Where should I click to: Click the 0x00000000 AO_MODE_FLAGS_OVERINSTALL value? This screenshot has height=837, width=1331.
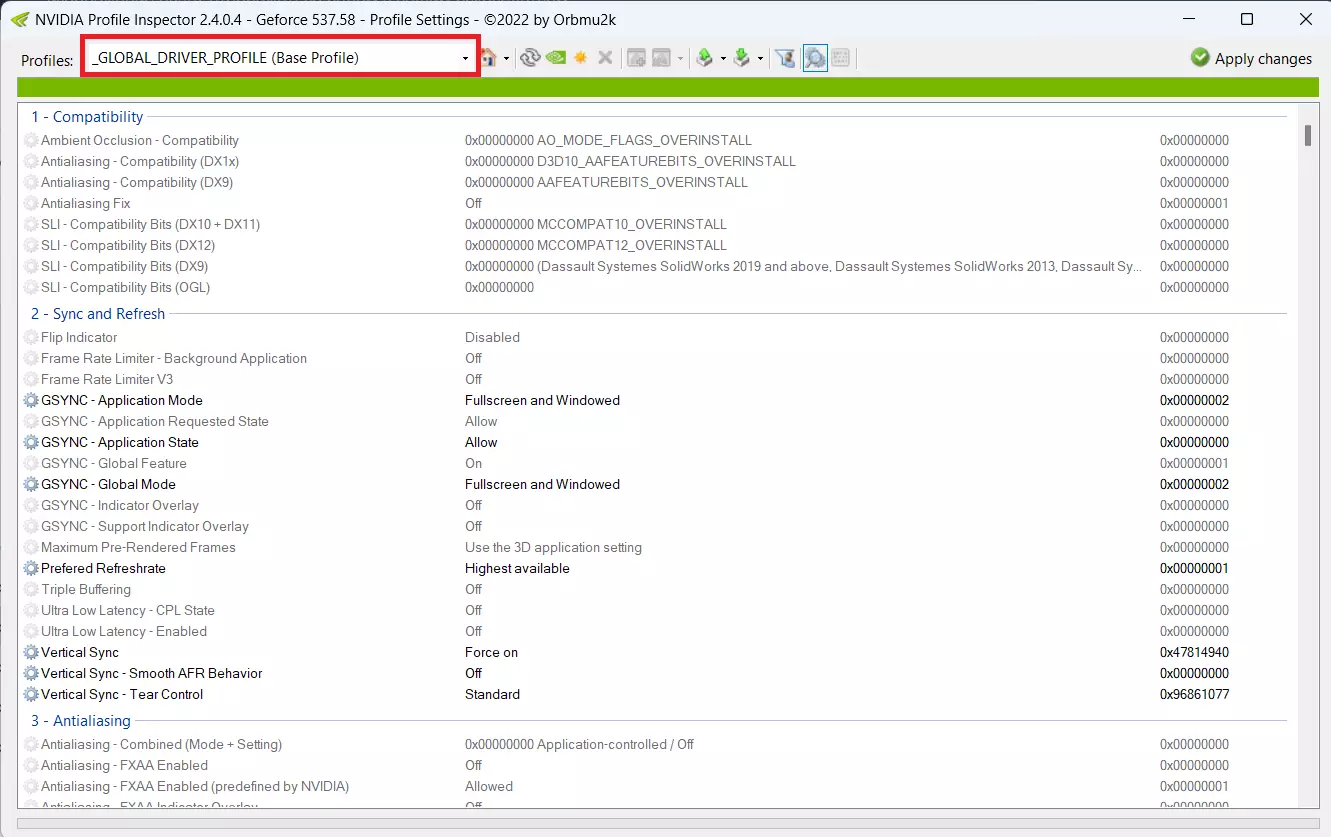[x=608, y=141]
